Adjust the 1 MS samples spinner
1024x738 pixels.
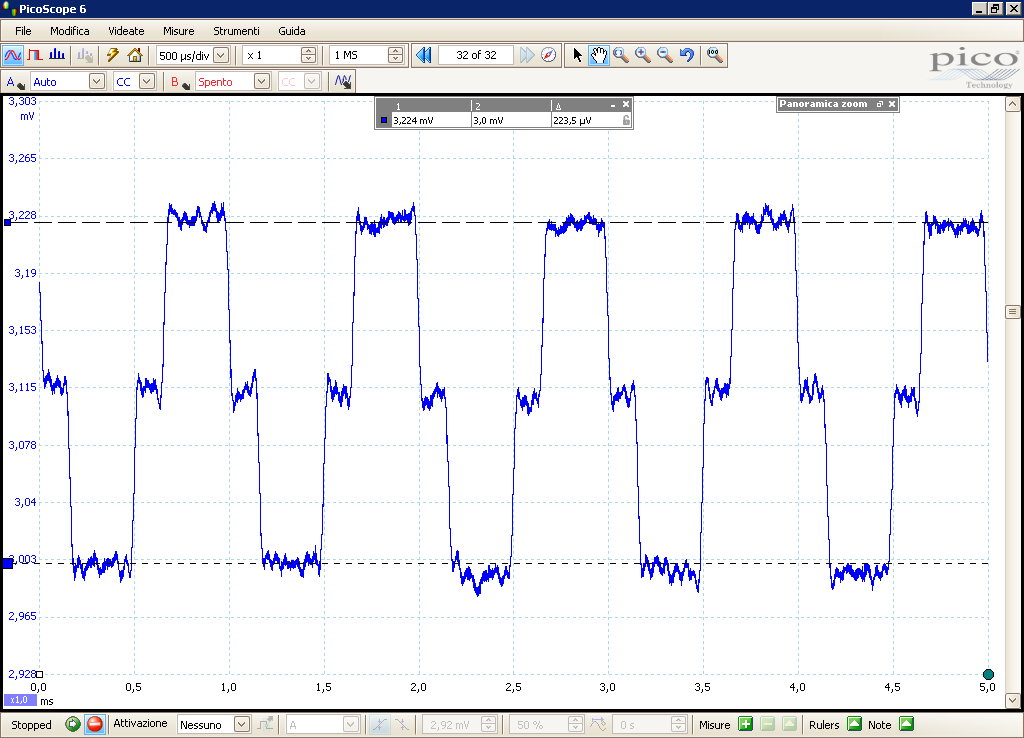click(395, 56)
